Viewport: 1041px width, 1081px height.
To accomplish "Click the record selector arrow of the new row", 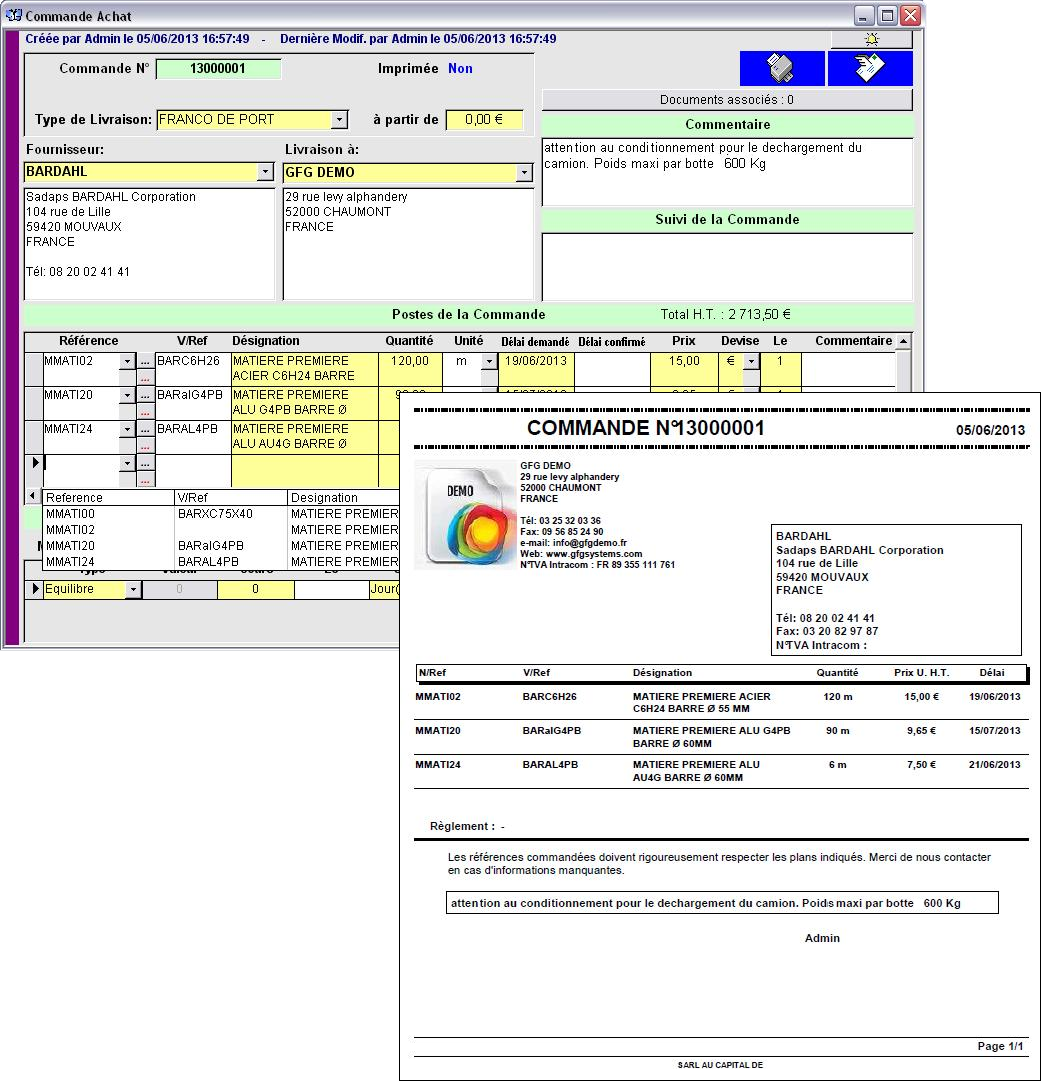I will pos(34,463).
